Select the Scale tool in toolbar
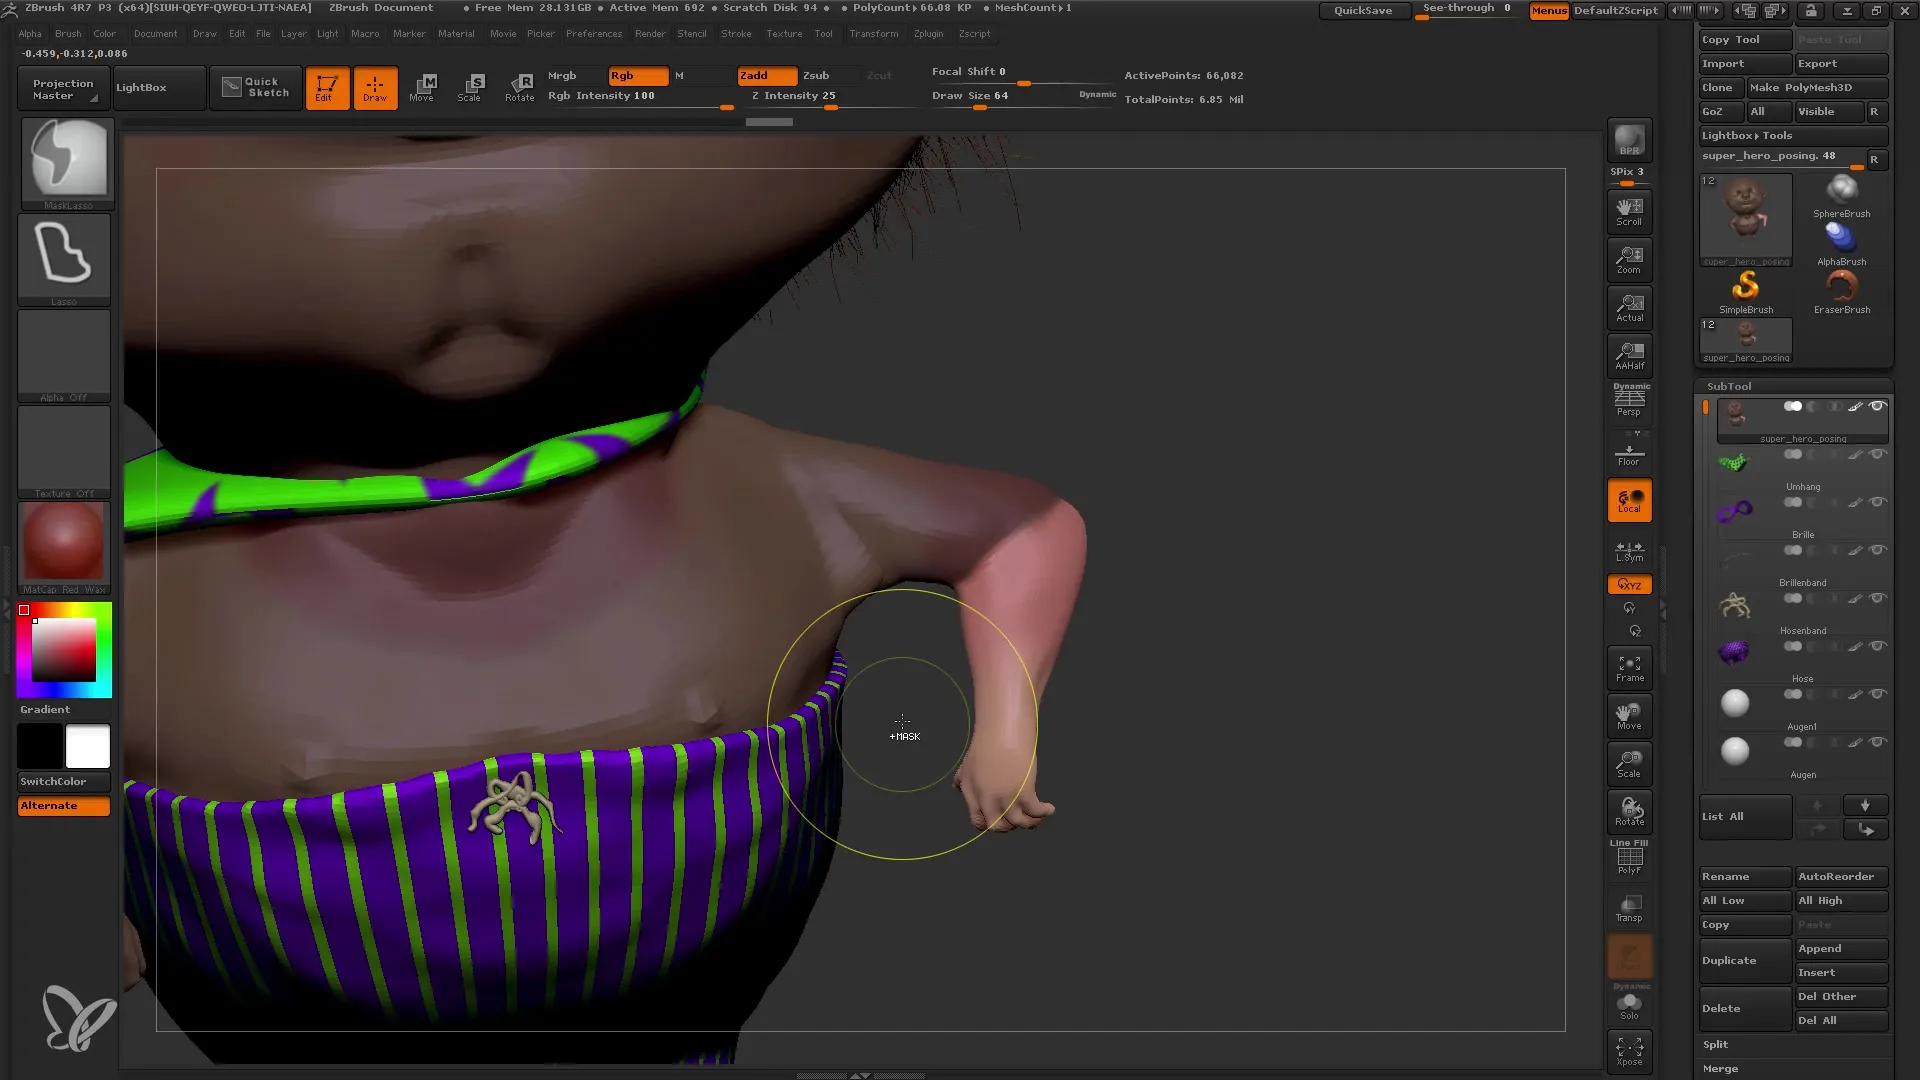The height and width of the screenshot is (1080, 1920). tap(471, 86)
